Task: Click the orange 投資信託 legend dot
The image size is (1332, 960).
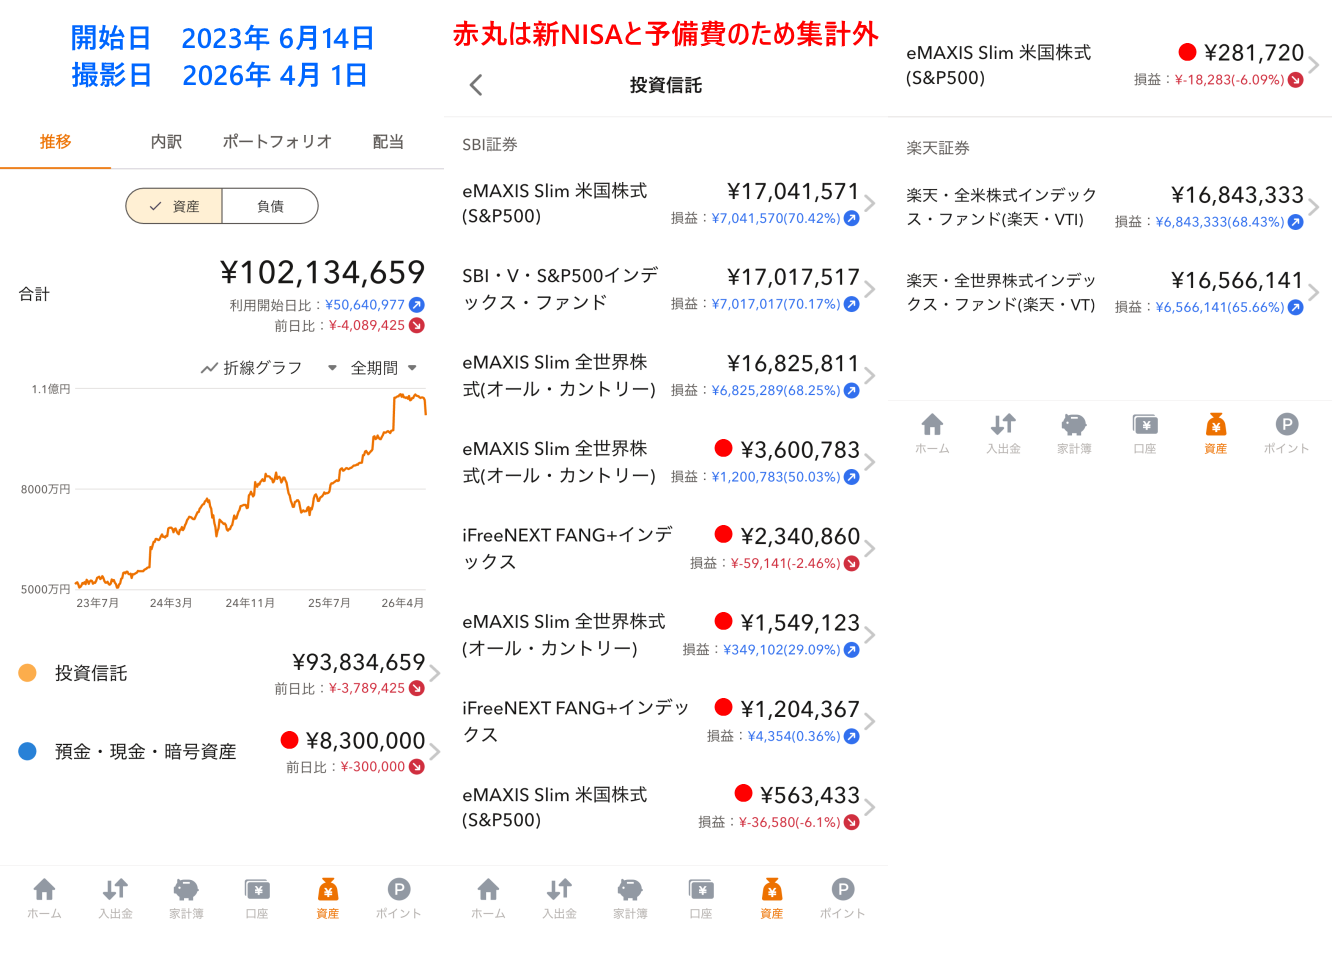Action: tap(28, 673)
